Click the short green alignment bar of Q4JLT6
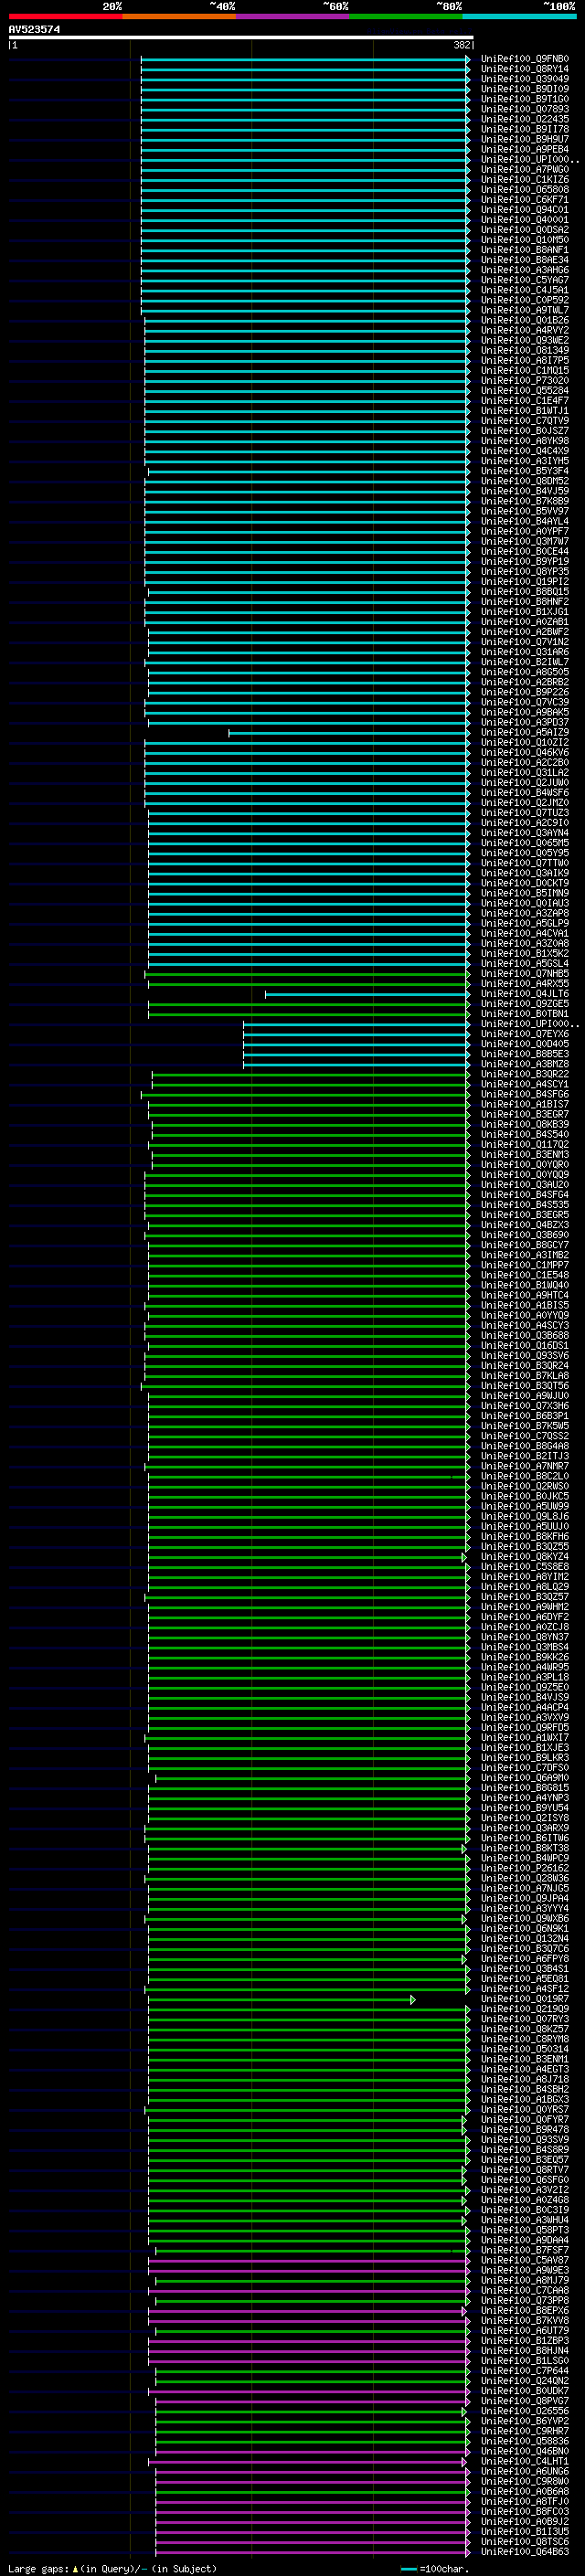 point(367,994)
